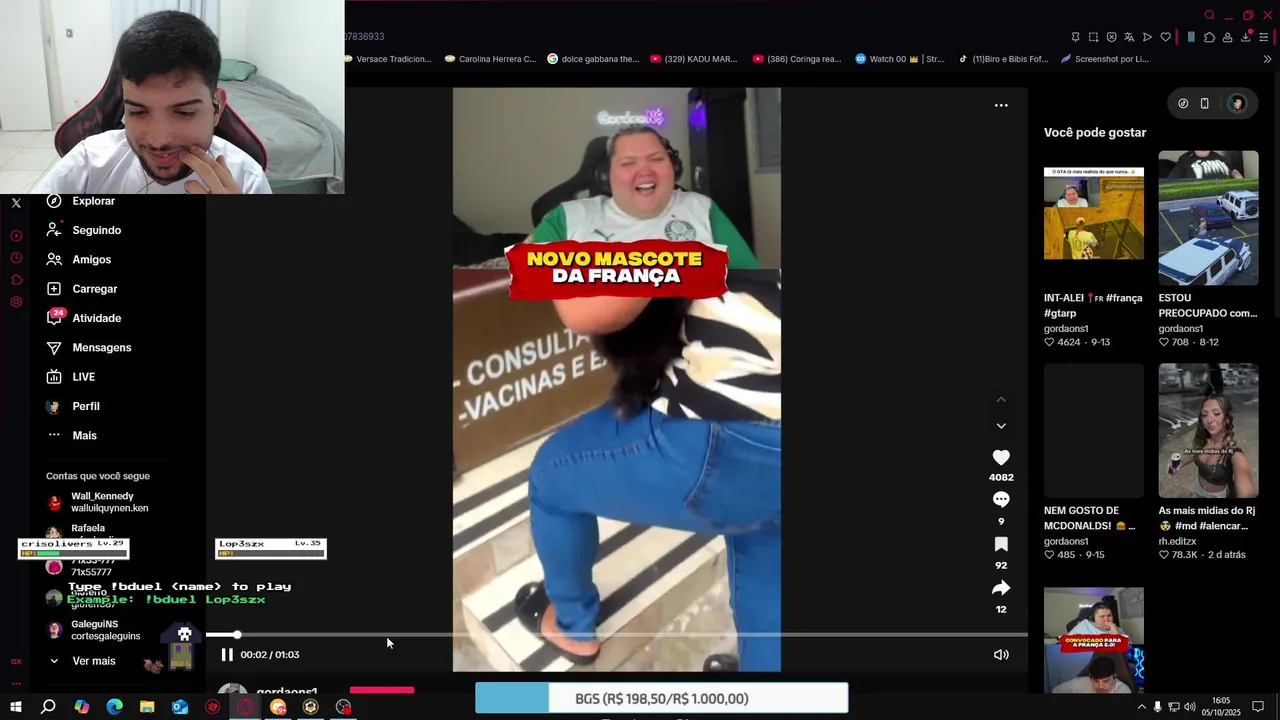The width and height of the screenshot is (1280, 720).
Task: Open NEM GOSTO DE MCDONALDS video card
Action: tap(1093, 430)
